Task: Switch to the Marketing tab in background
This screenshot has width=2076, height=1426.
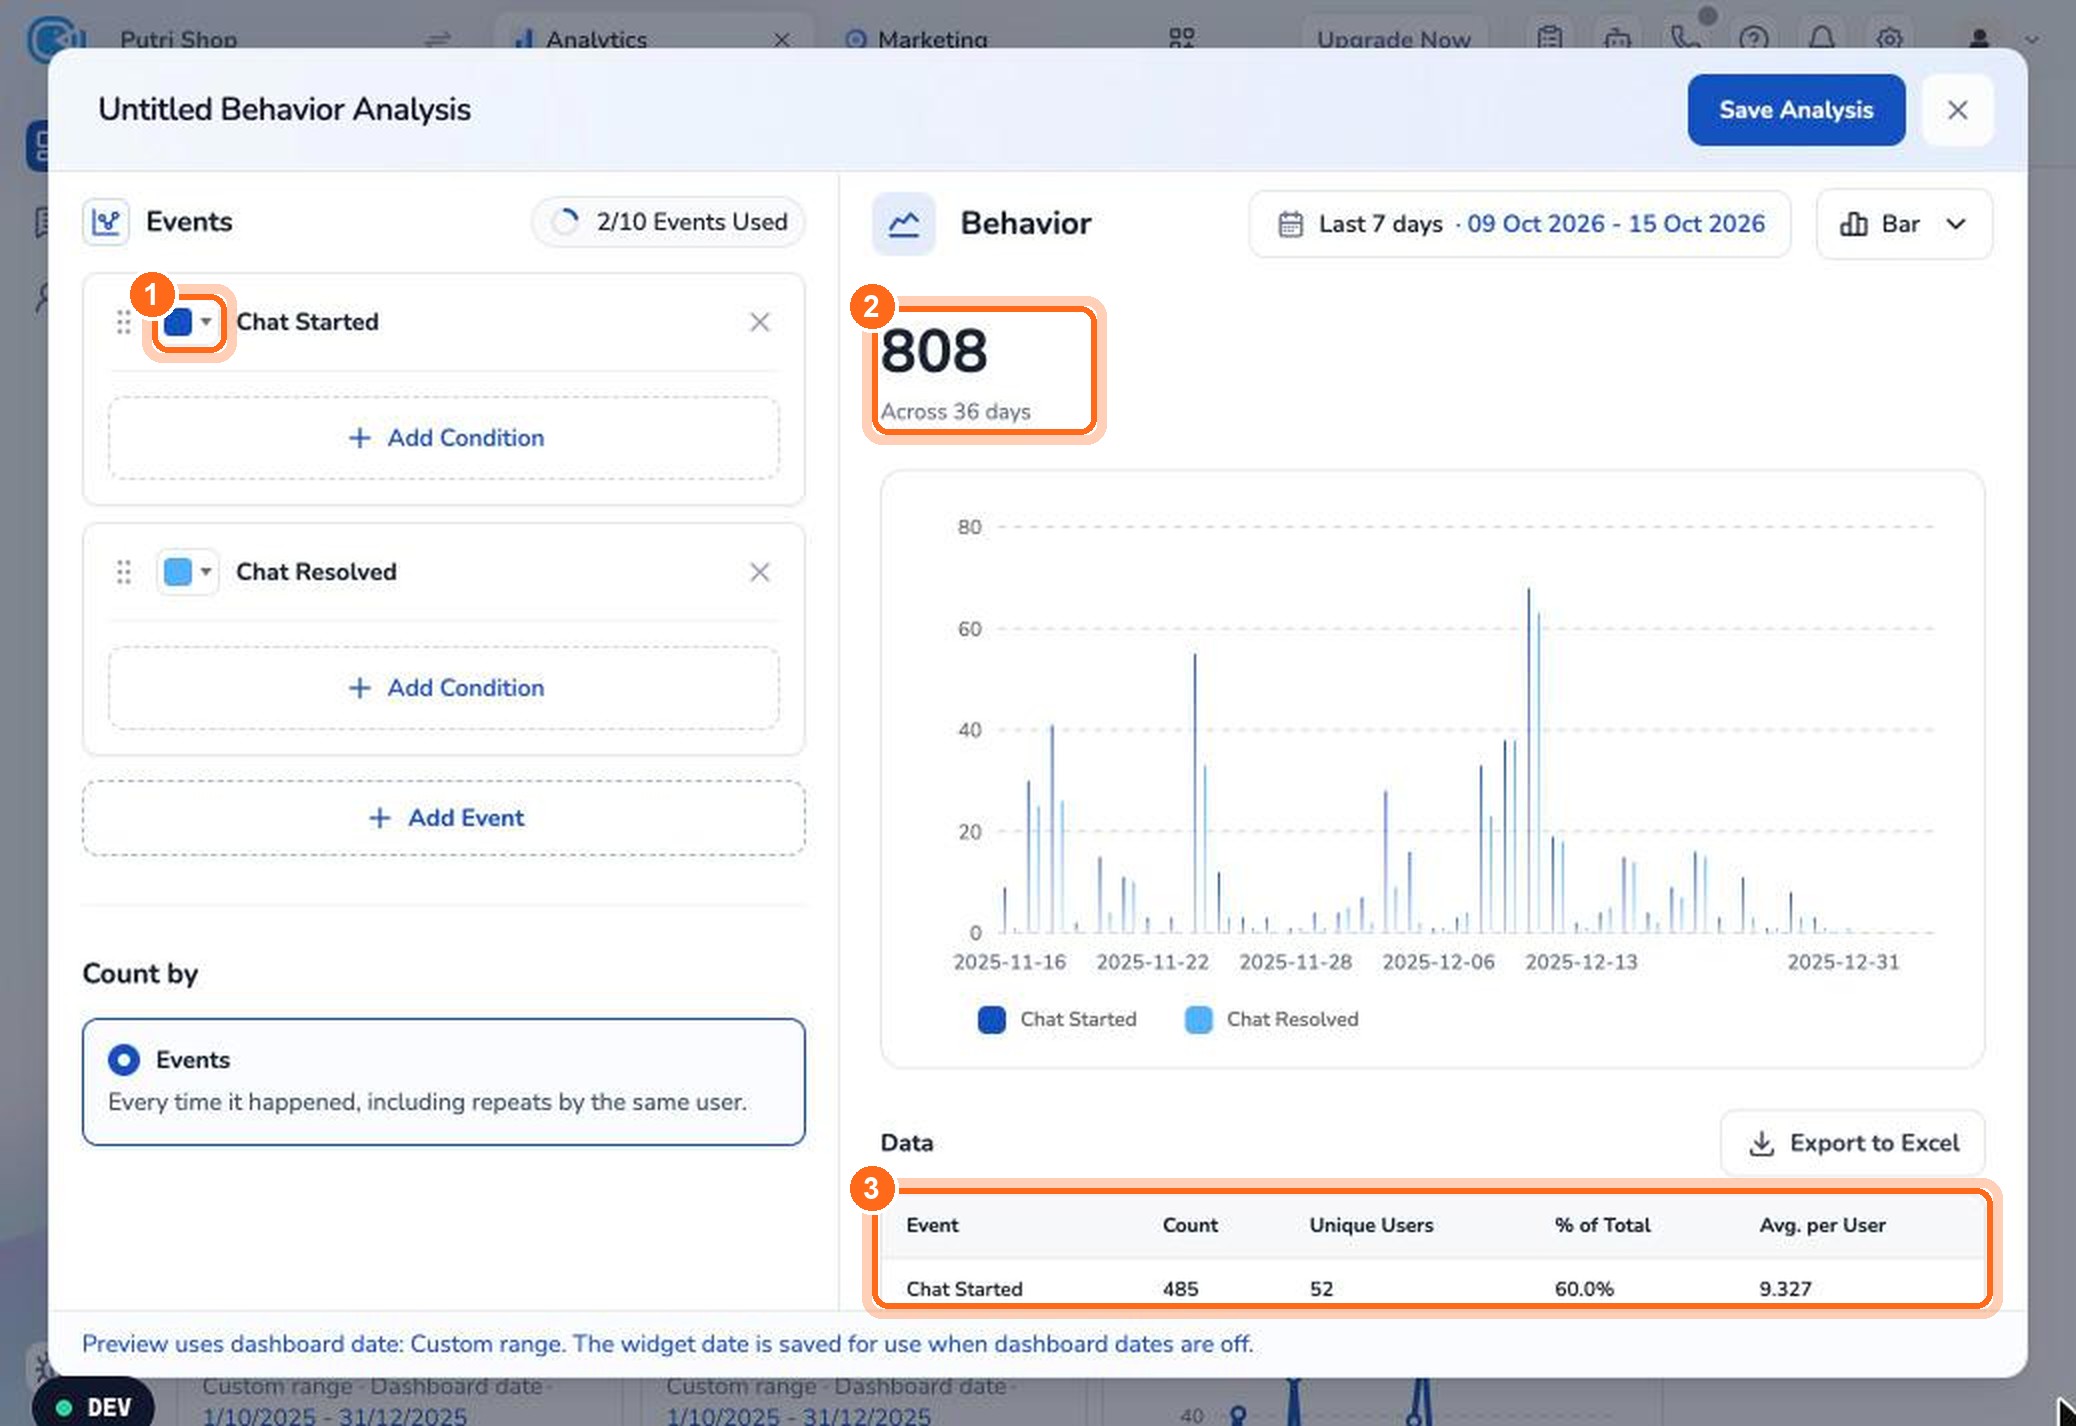Action: tap(917, 40)
